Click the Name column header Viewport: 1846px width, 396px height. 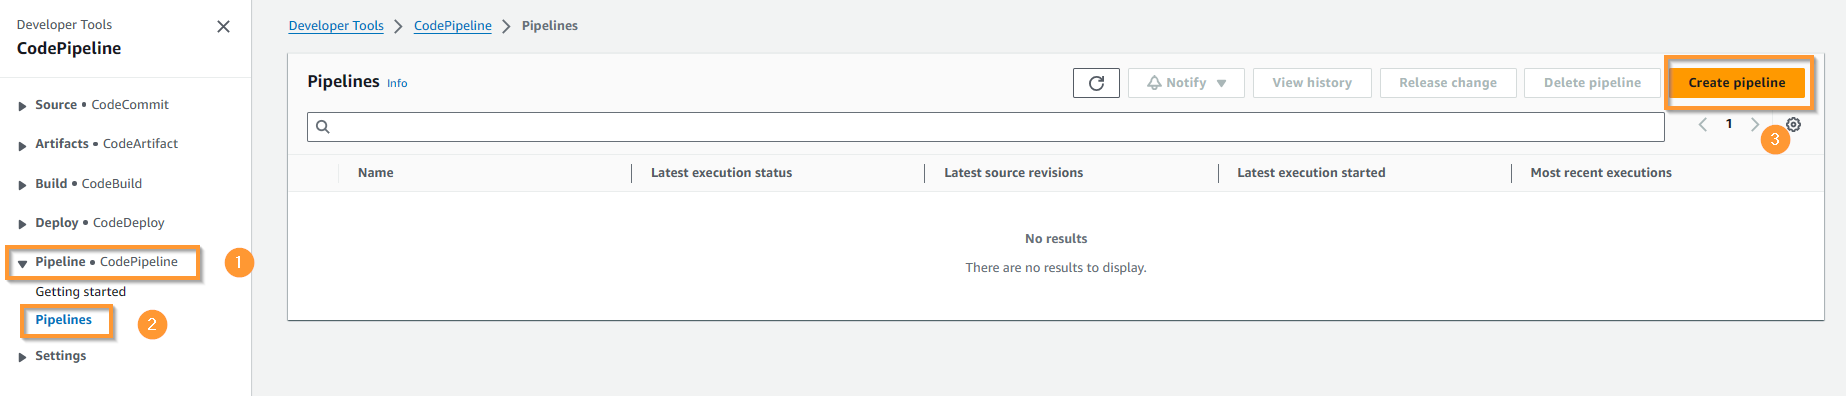click(376, 173)
